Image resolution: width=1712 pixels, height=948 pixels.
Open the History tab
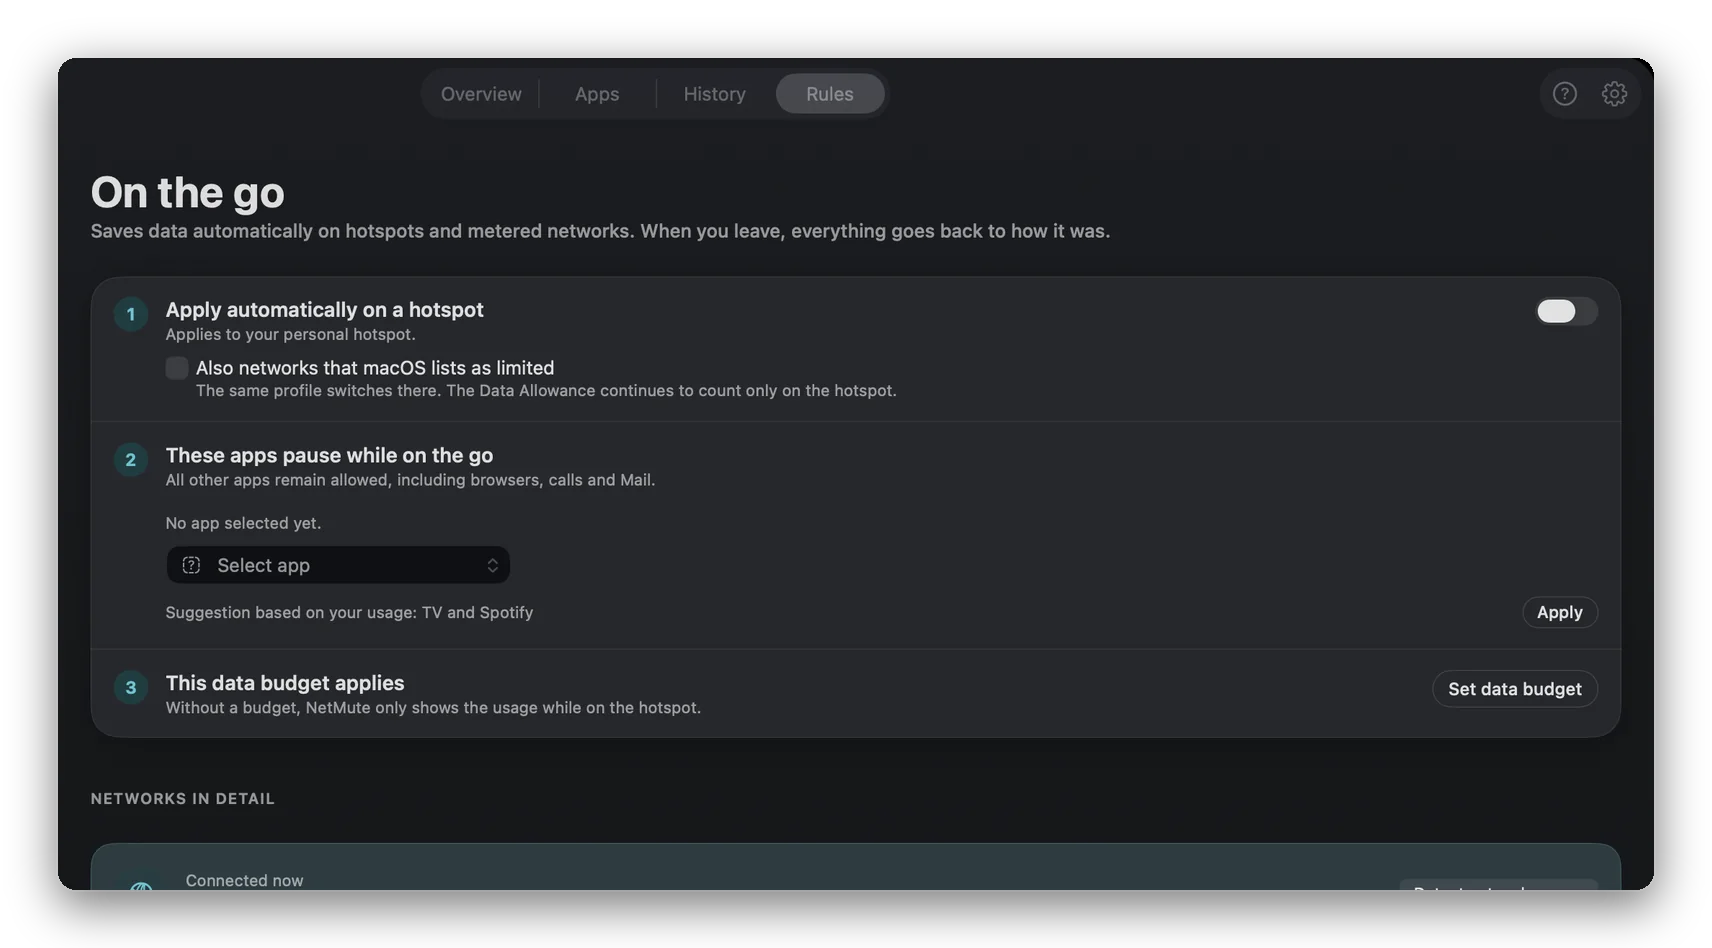(714, 94)
